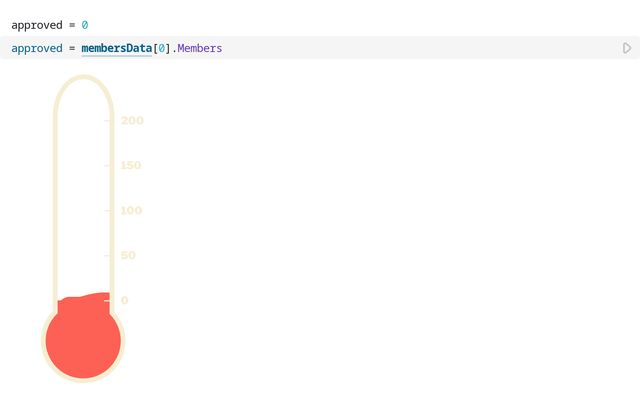Click the 50 tick label on thermometer
Image resolution: width=640 pixels, height=400 pixels.
[x=128, y=256]
